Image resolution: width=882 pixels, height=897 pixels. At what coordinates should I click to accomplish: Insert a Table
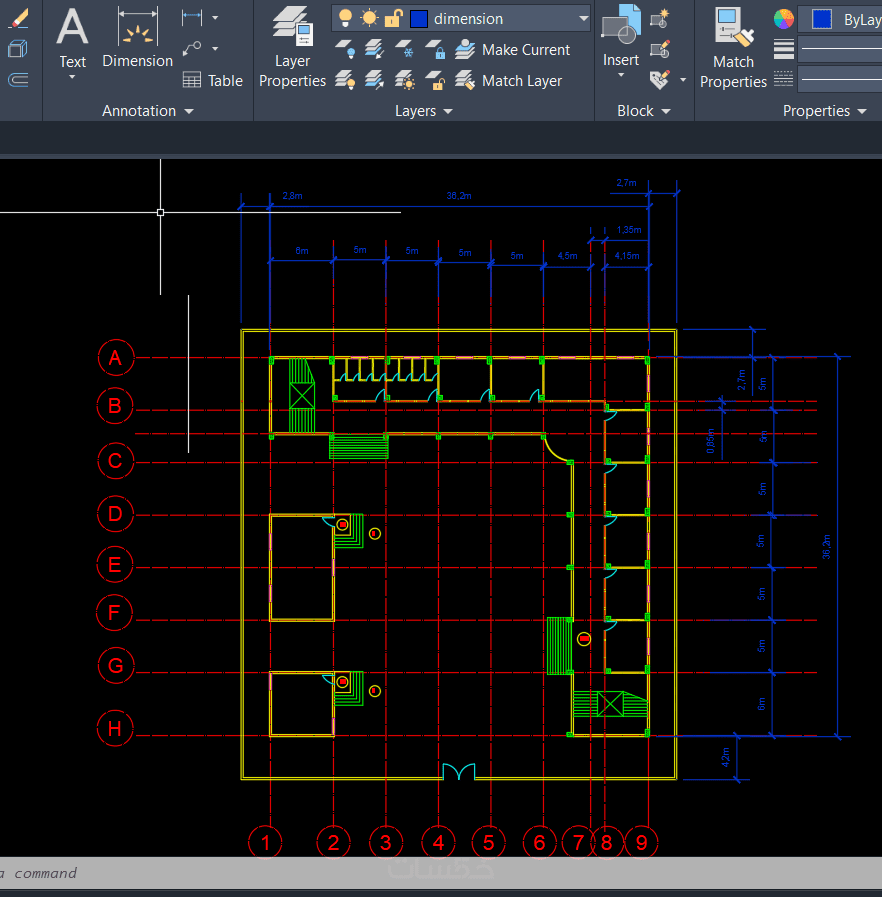coord(213,80)
